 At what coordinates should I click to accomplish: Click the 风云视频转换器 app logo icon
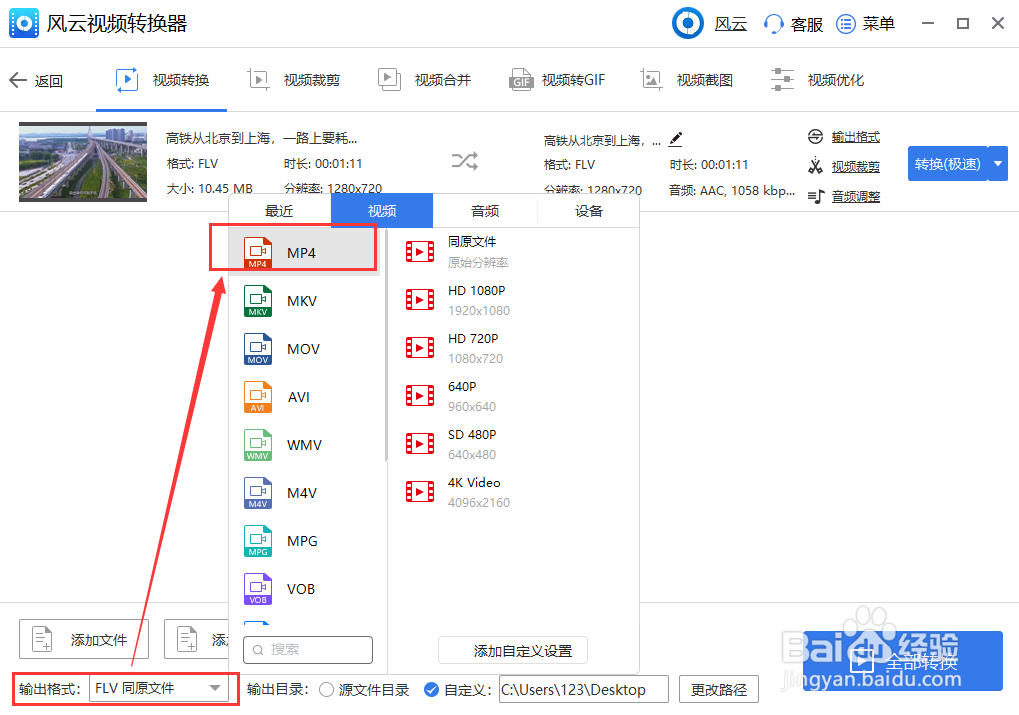tap(23, 23)
